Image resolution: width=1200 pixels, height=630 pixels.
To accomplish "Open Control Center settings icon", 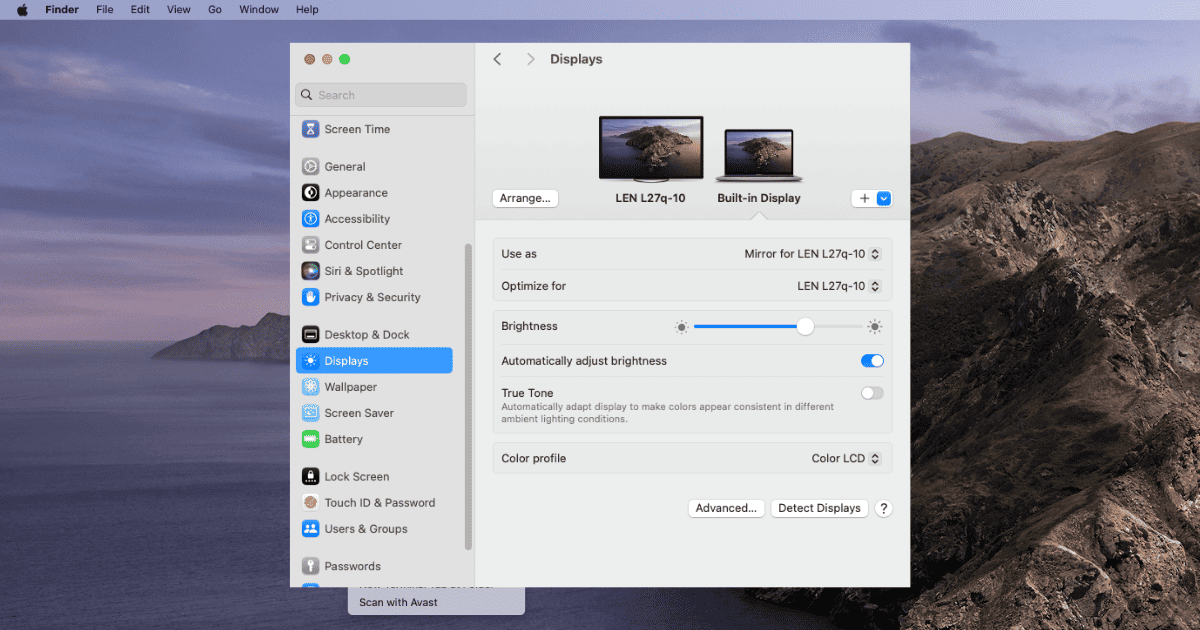I will [x=311, y=245].
